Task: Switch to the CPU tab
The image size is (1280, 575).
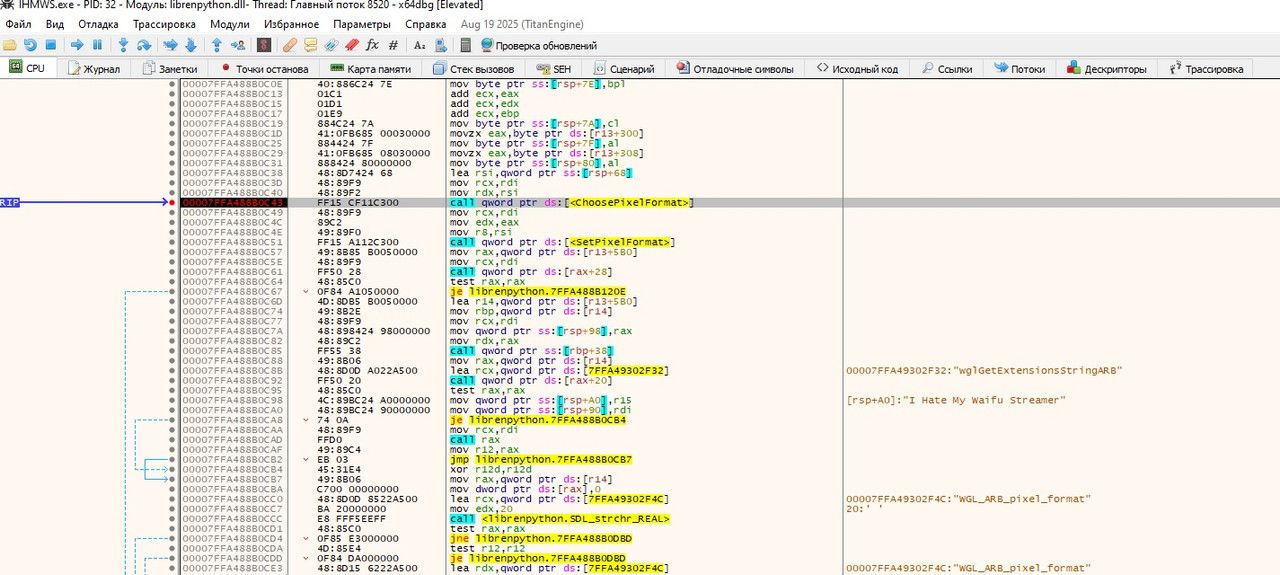Action: point(27,69)
